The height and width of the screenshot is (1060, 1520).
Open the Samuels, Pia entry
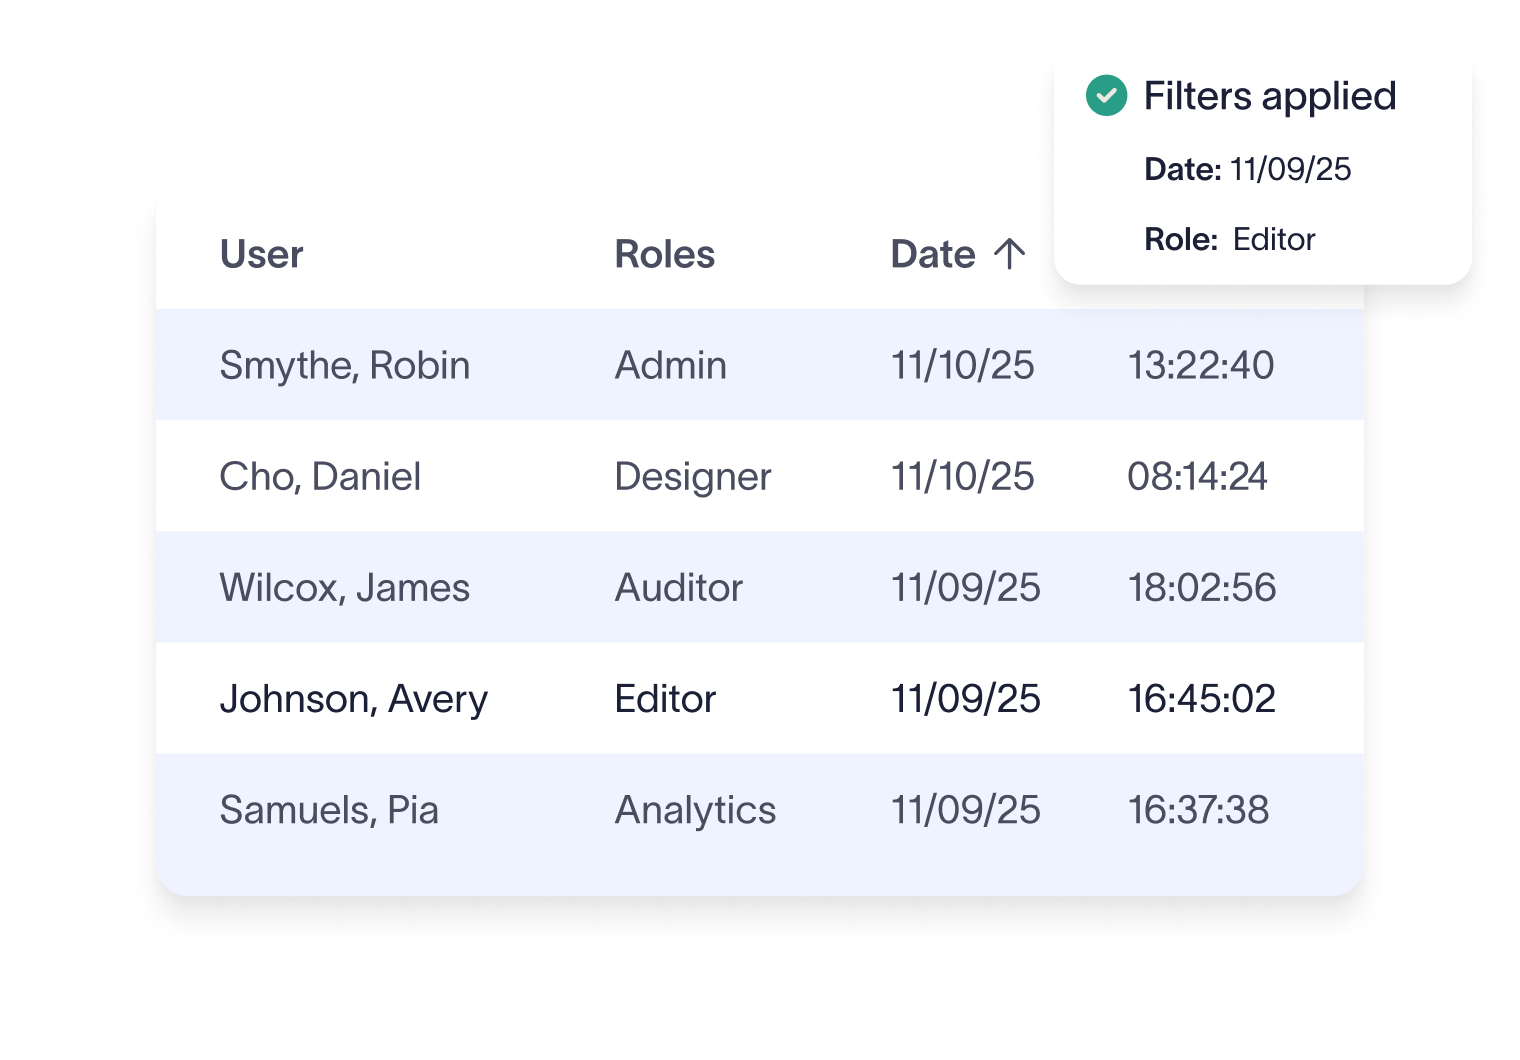click(x=329, y=809)
